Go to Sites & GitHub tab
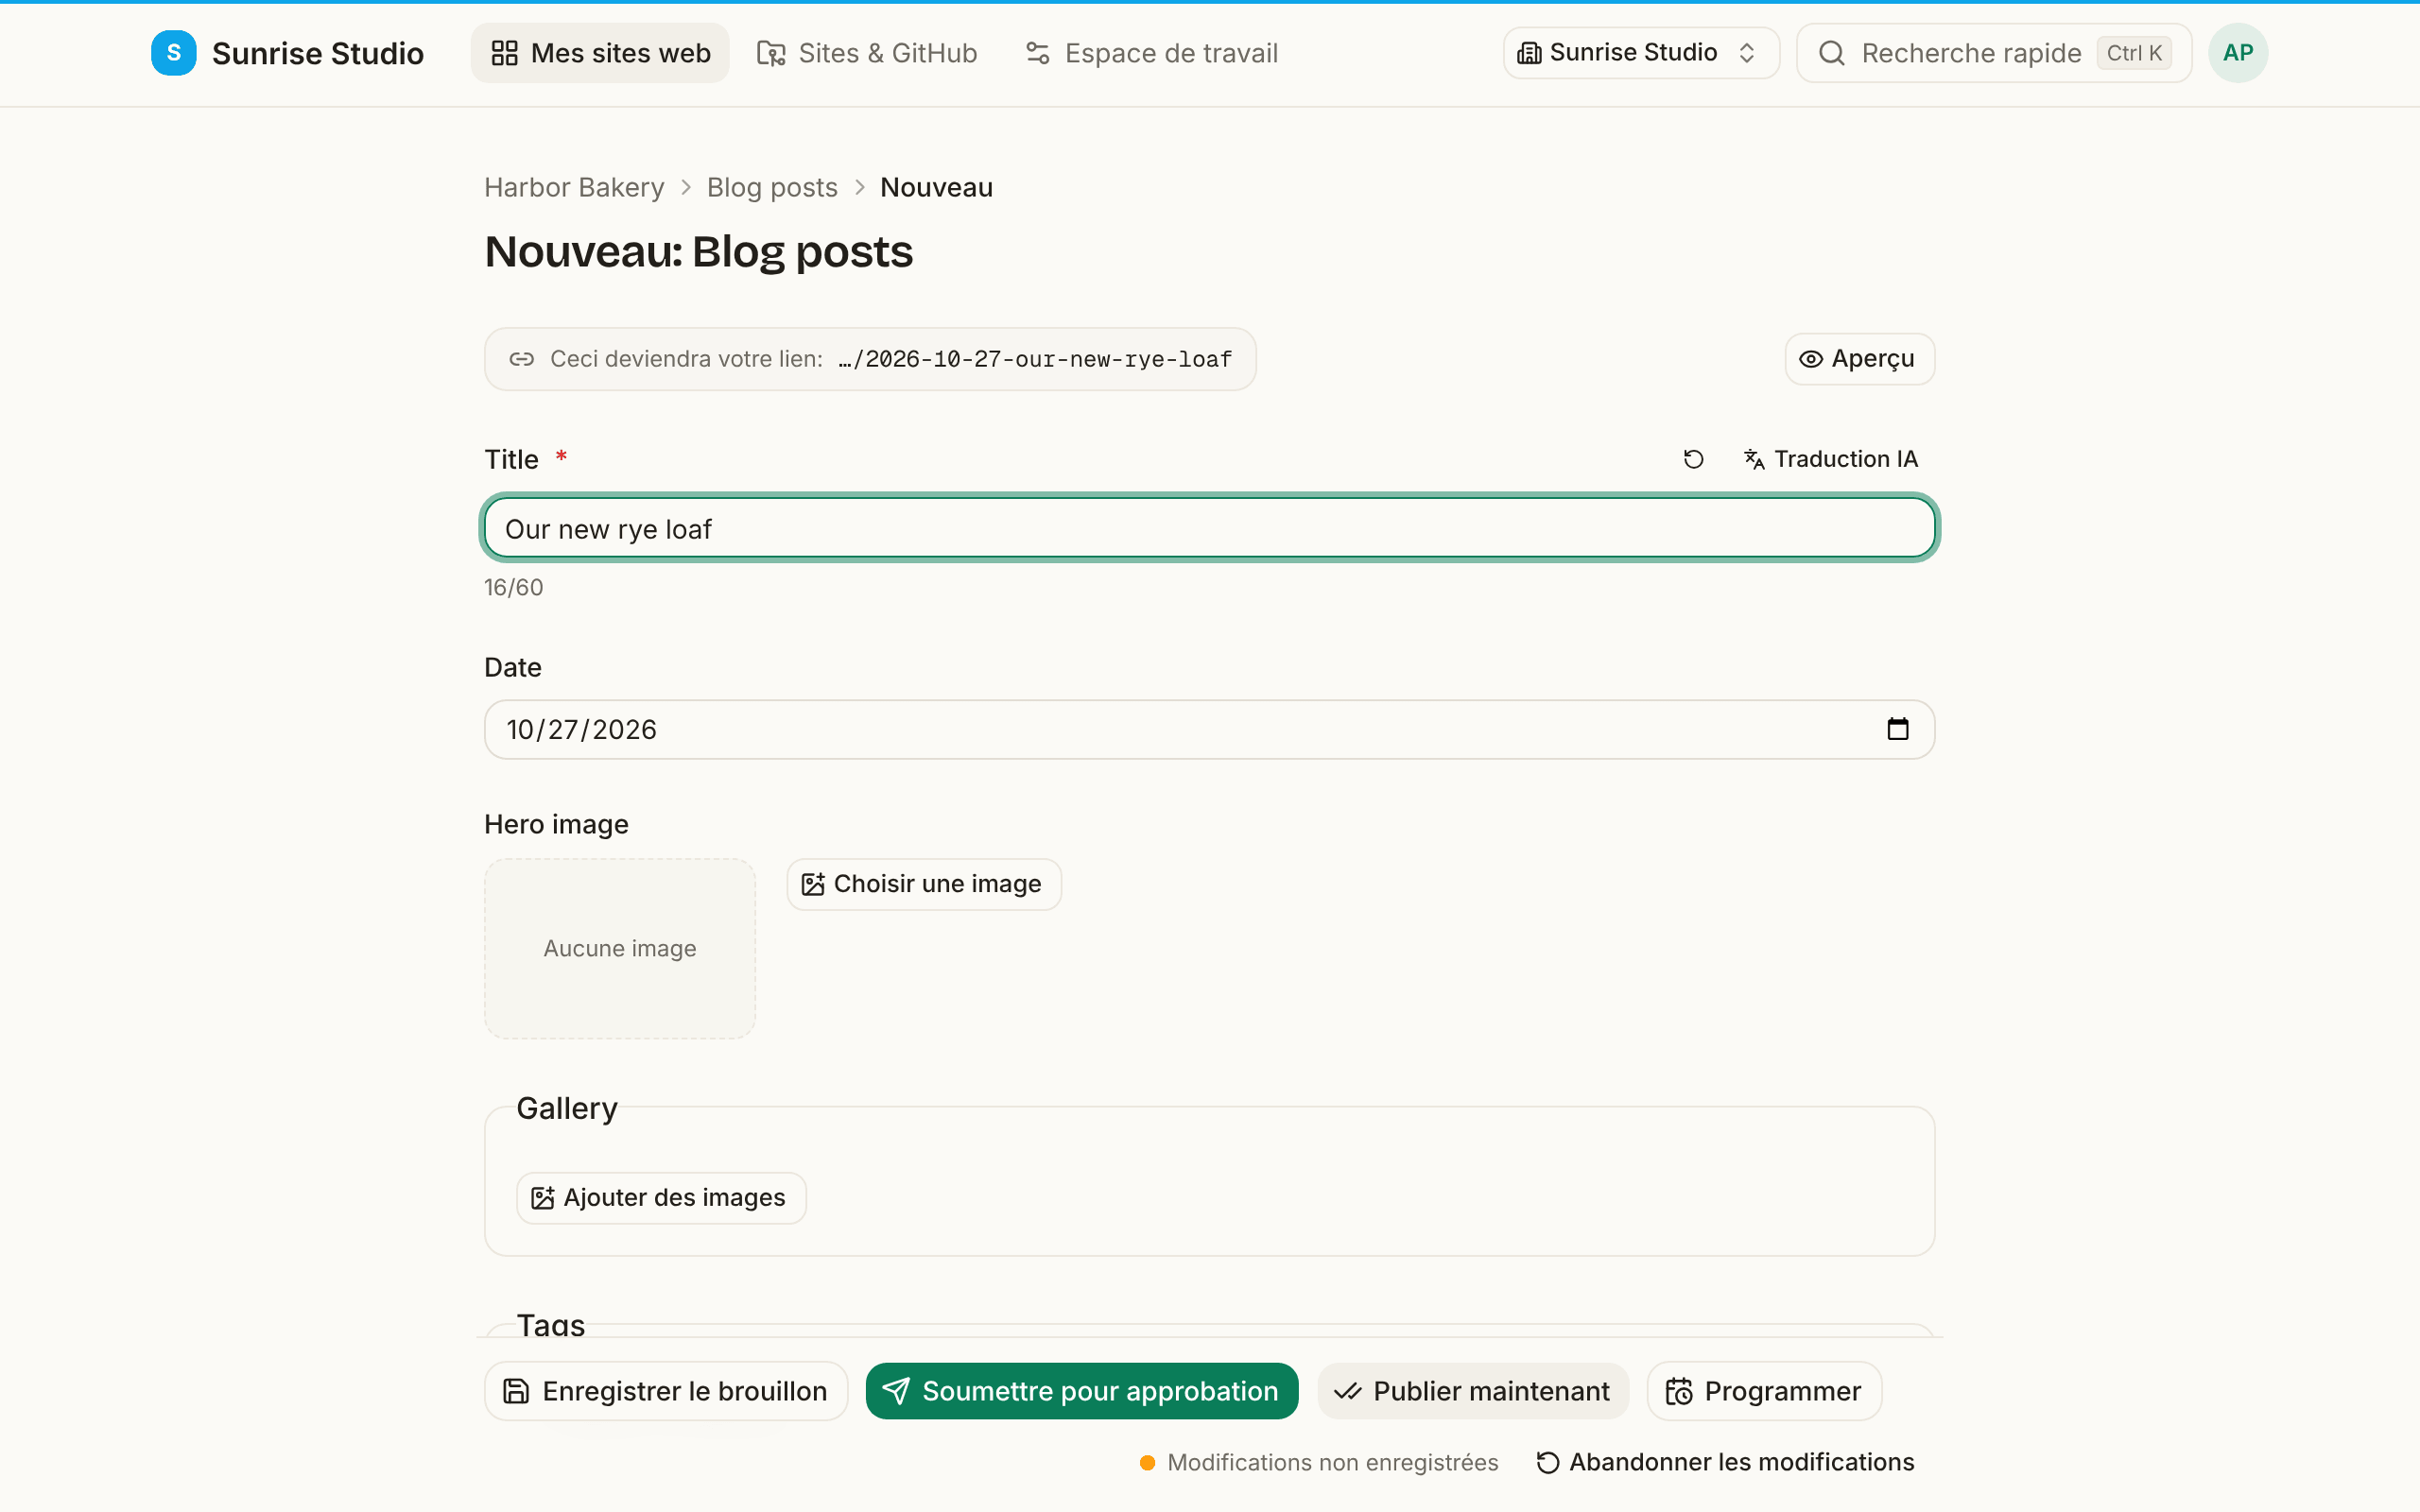Image resolution: width=2420 pixels, height=1512 pixels. click(867, 53)
